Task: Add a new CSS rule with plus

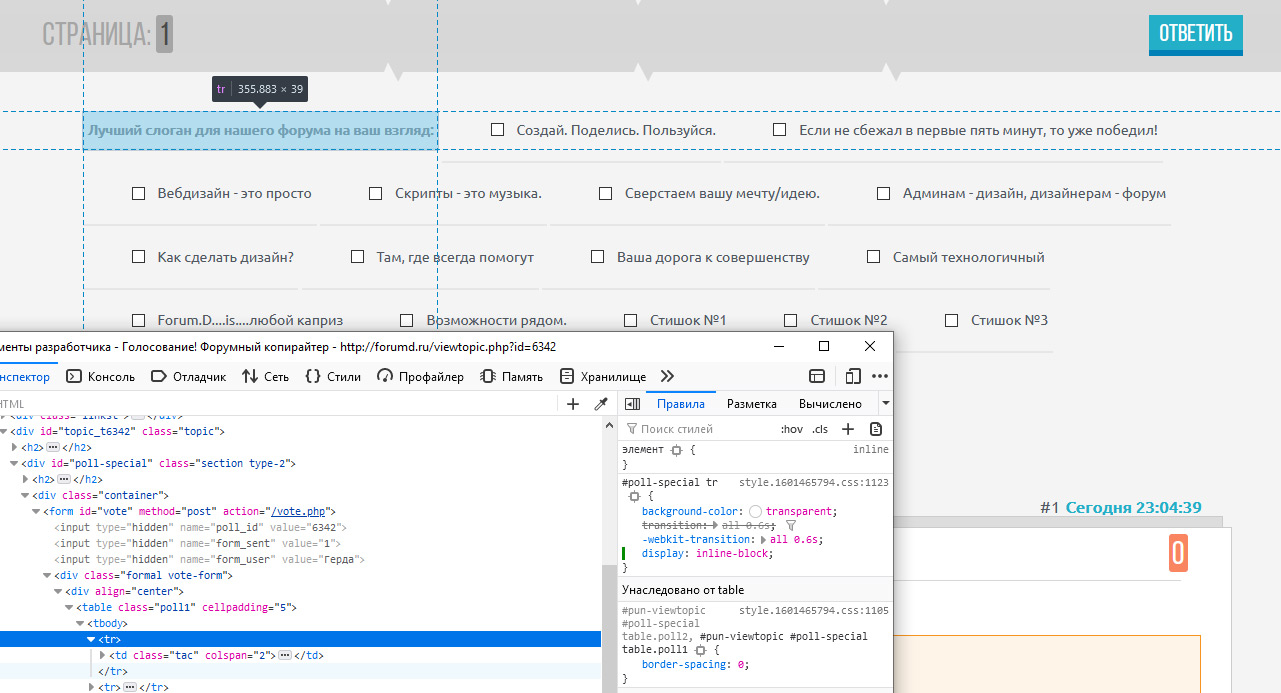Action: 848,429
